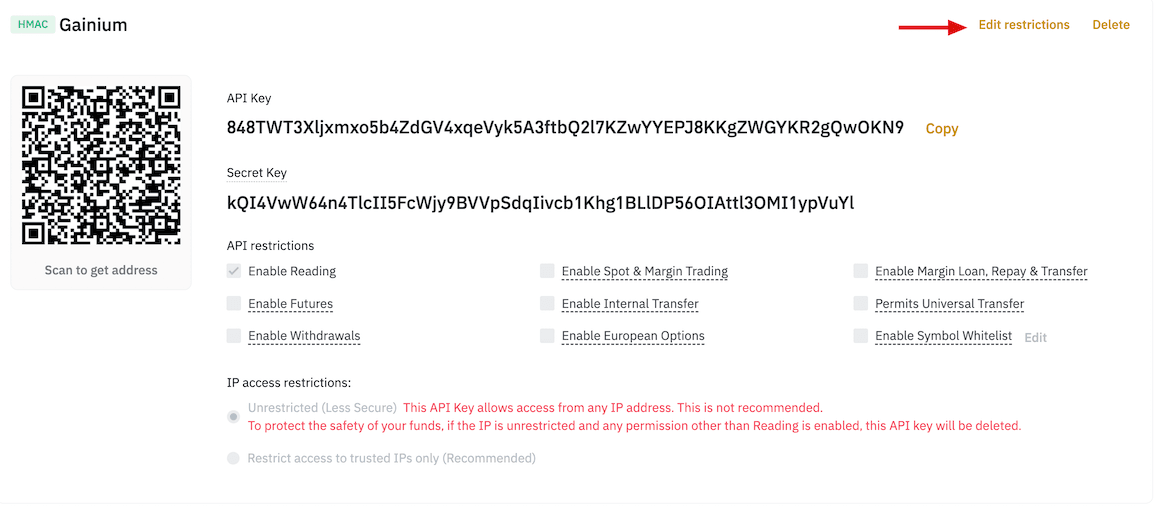Select Restrict access to trusted IPs only
Image resolution: width=1159 pixels, height=509 pixels.
point(234,458)
